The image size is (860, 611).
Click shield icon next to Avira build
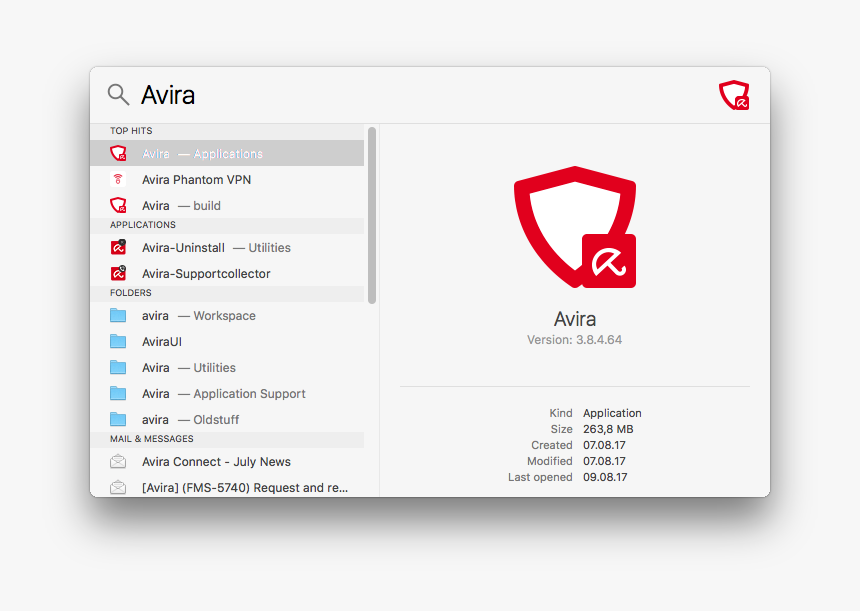tap(118, 206)
